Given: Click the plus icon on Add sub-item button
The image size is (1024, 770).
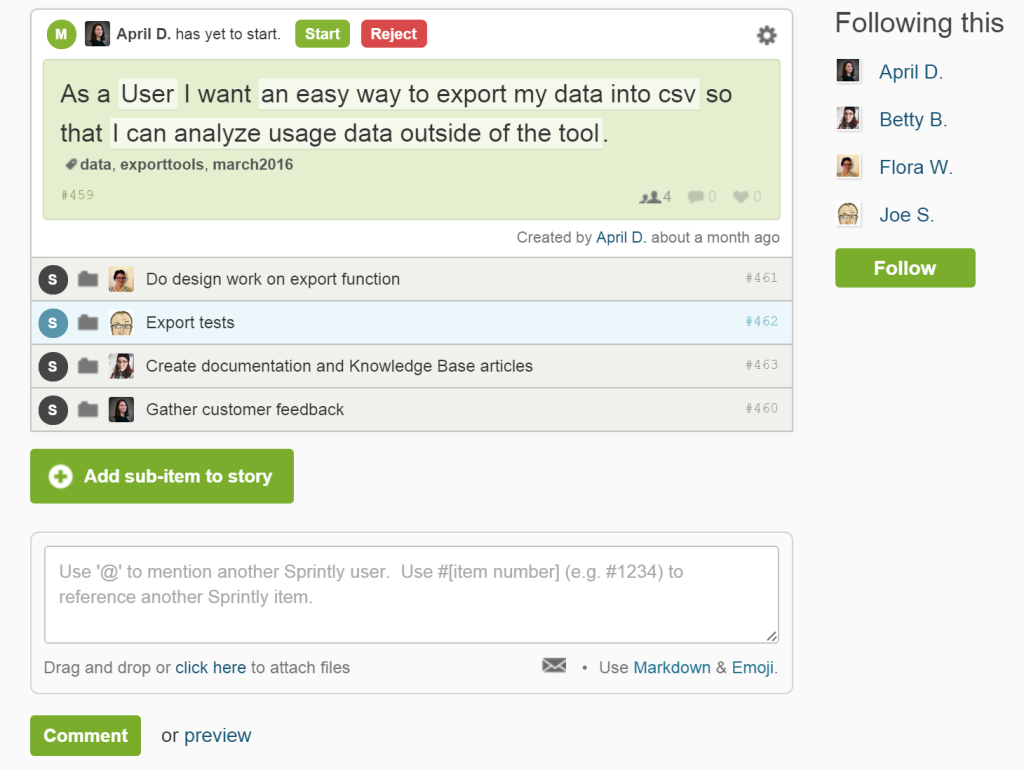Looking at the screenshot, I should click(x=58, y=476).
